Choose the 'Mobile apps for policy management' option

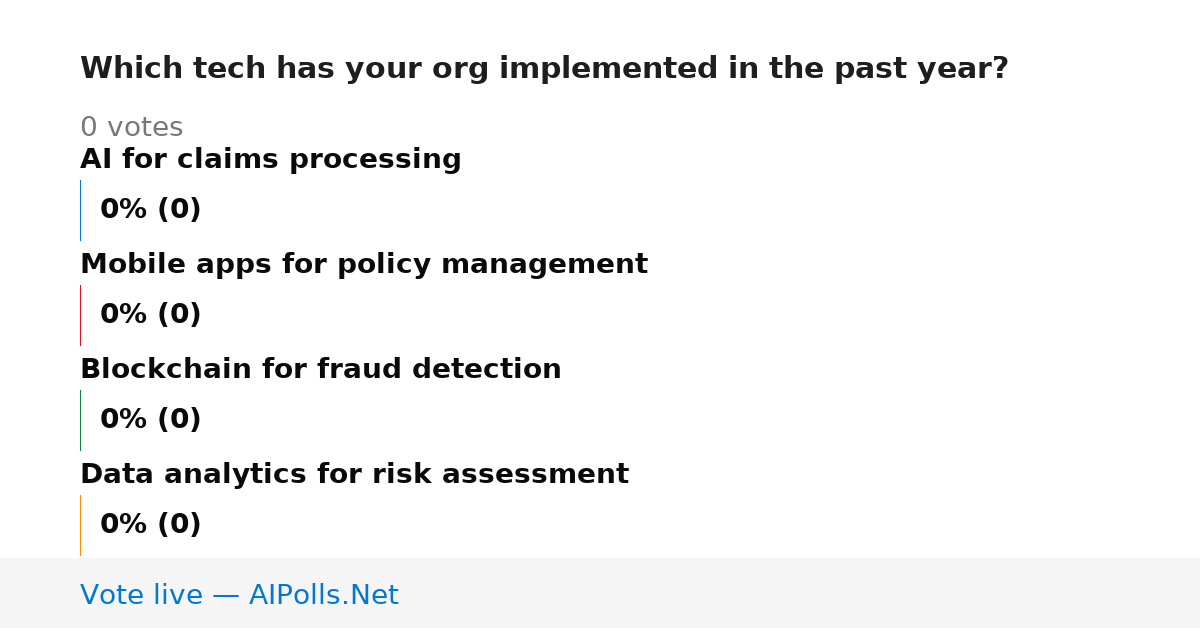pos(364,265)
